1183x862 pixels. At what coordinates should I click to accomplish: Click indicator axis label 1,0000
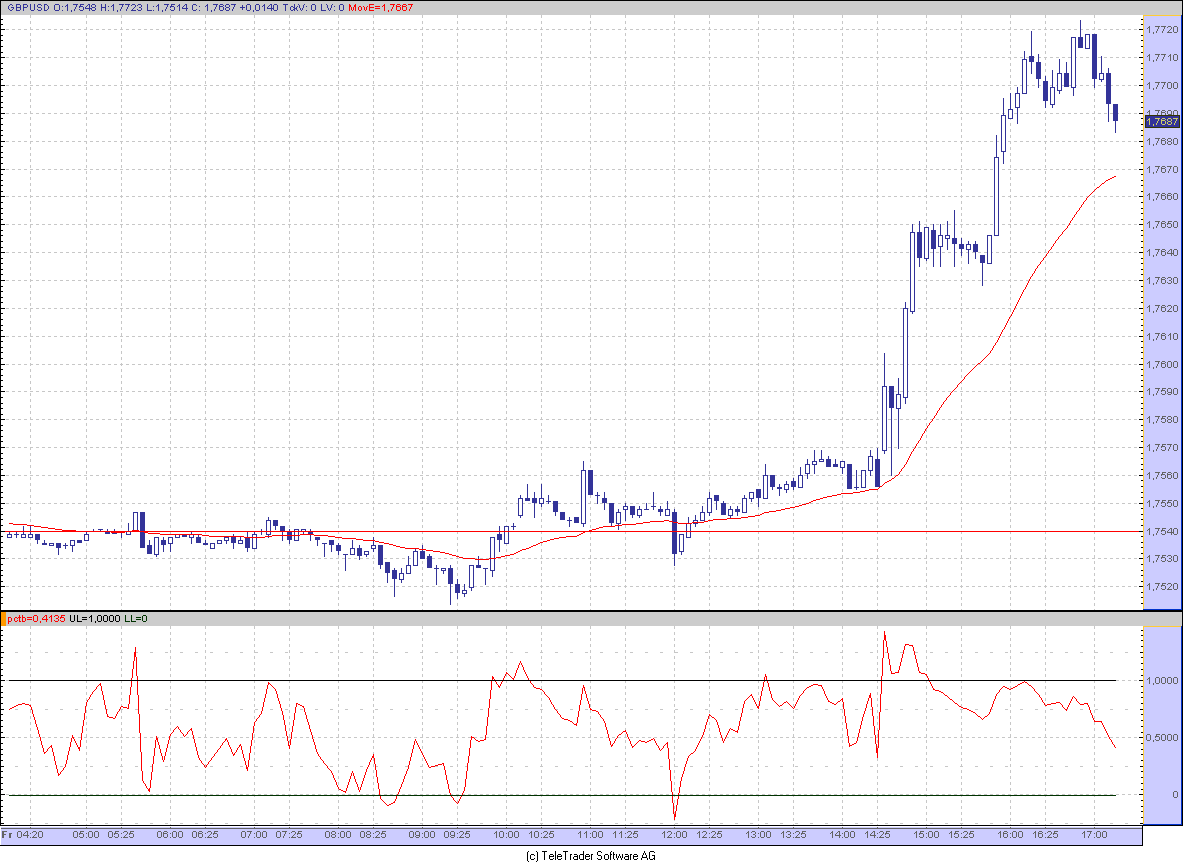pyautogui.click(x=1162, y=679)
